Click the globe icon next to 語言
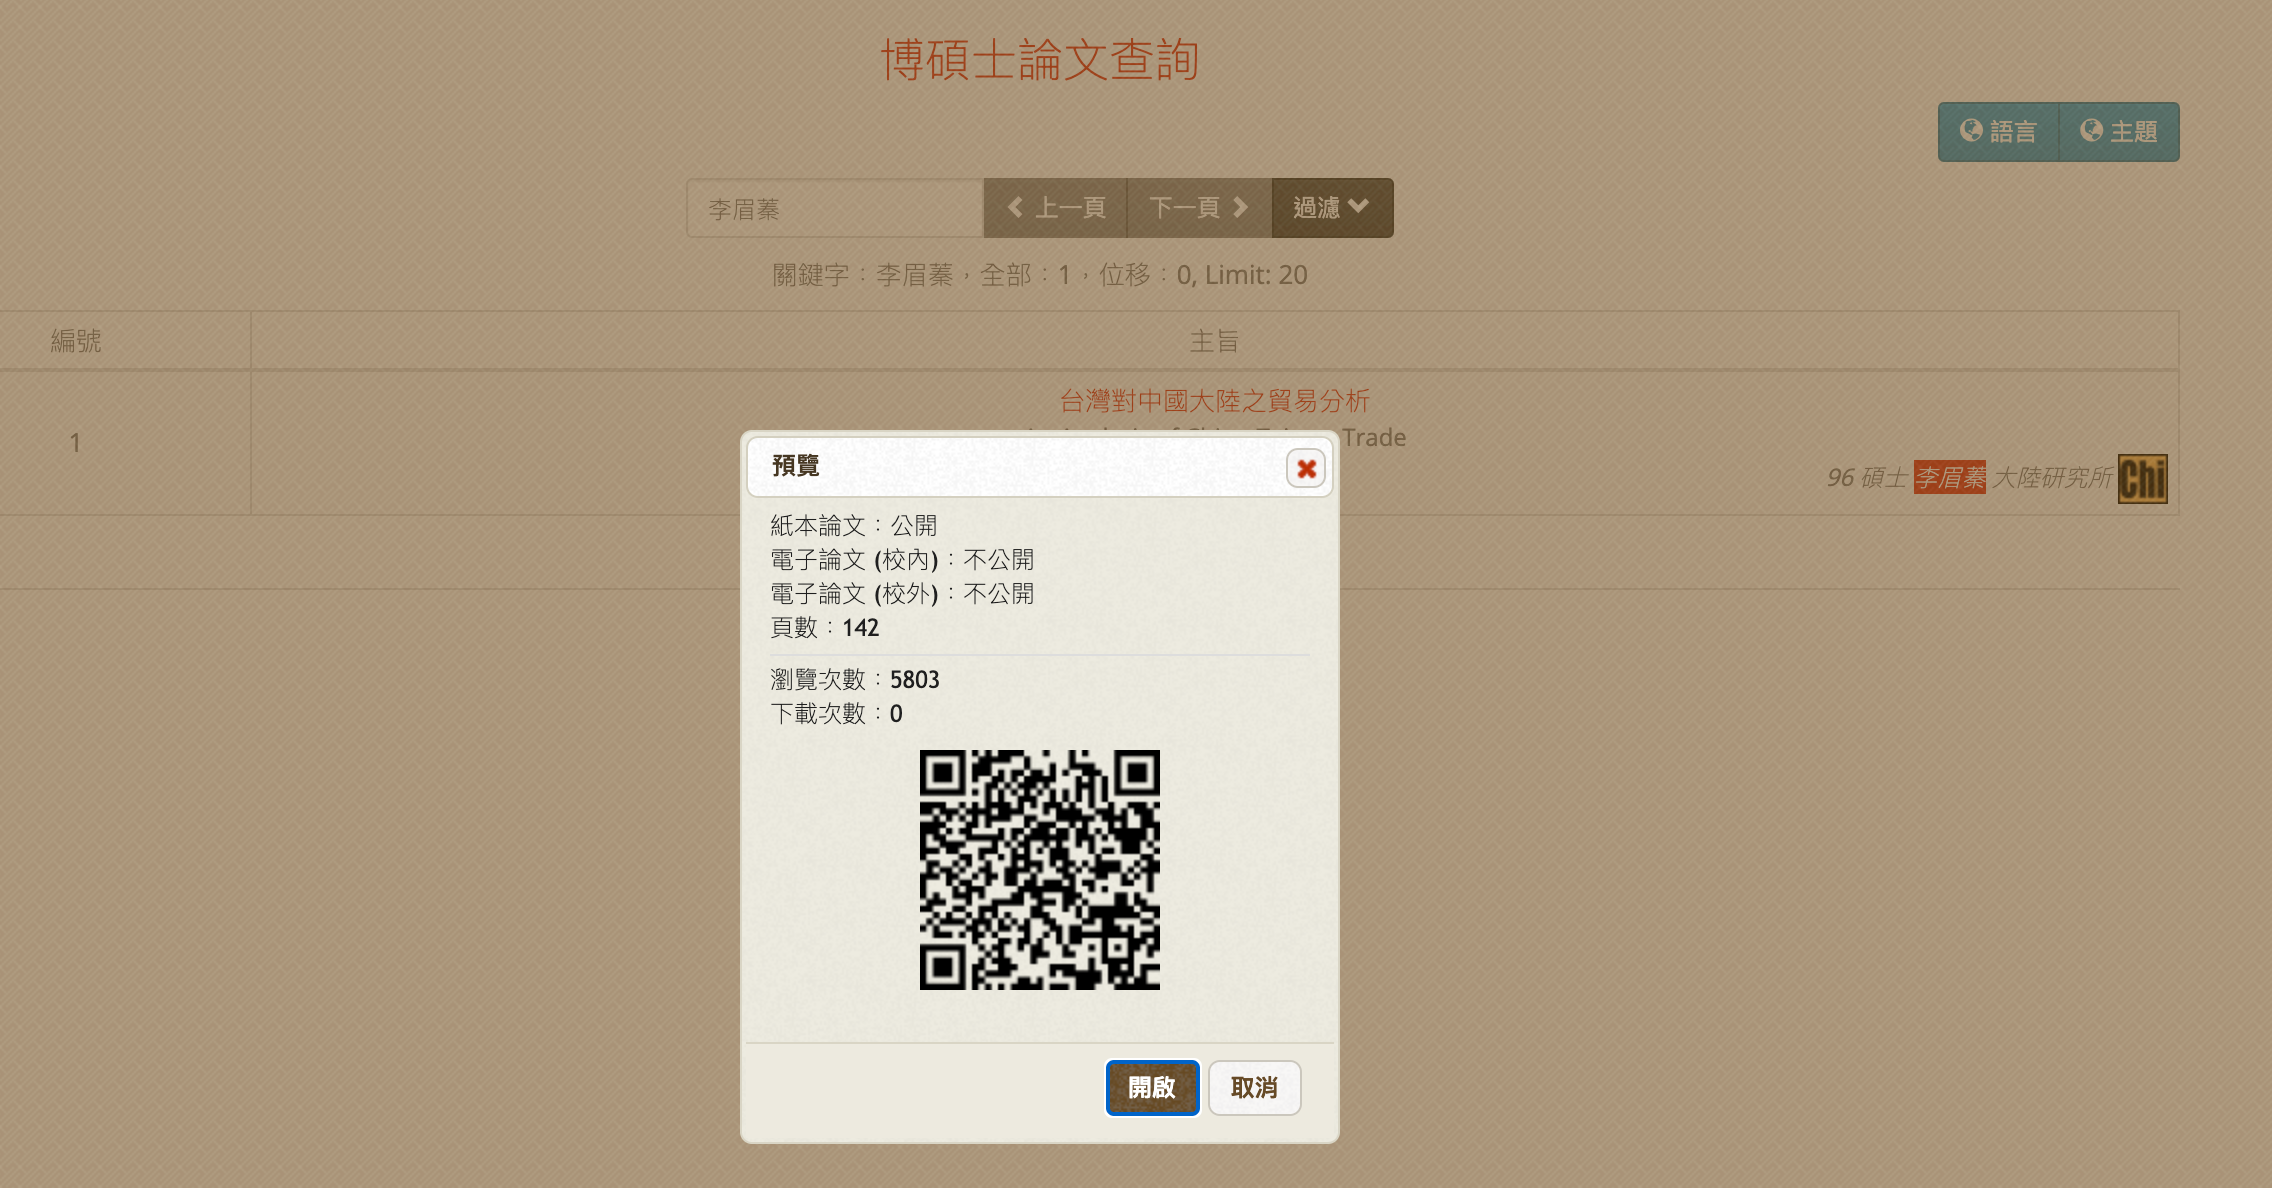This screenshot has width=2272, height=1188. tap(1969, 131)
